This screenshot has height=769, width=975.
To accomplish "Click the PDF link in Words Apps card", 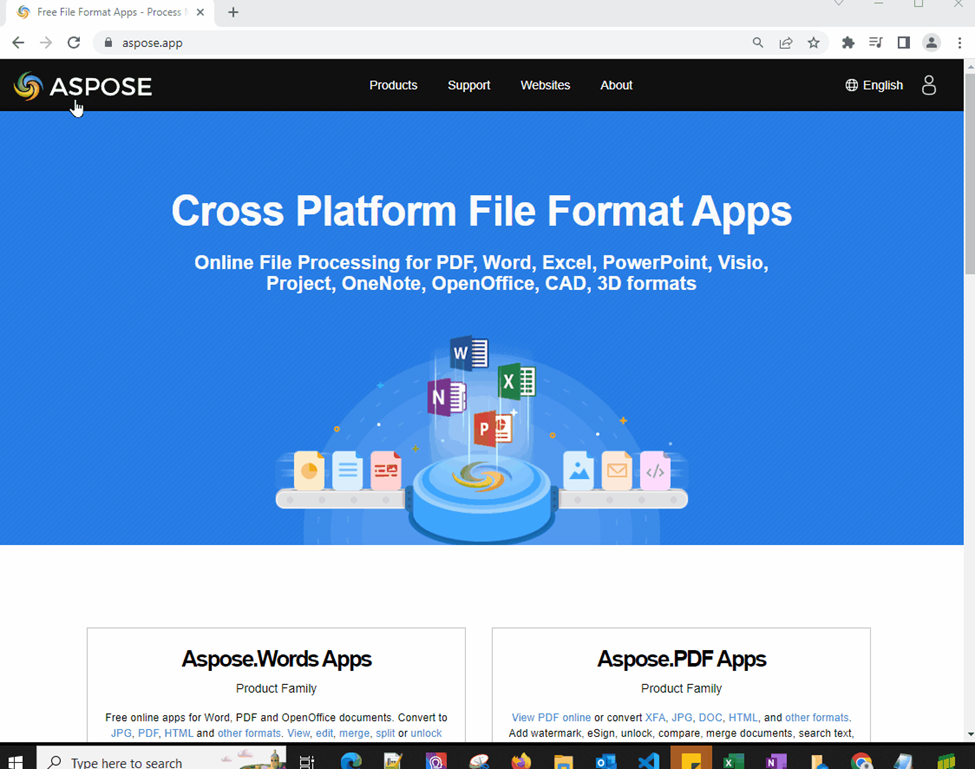I will coord(148,734).
